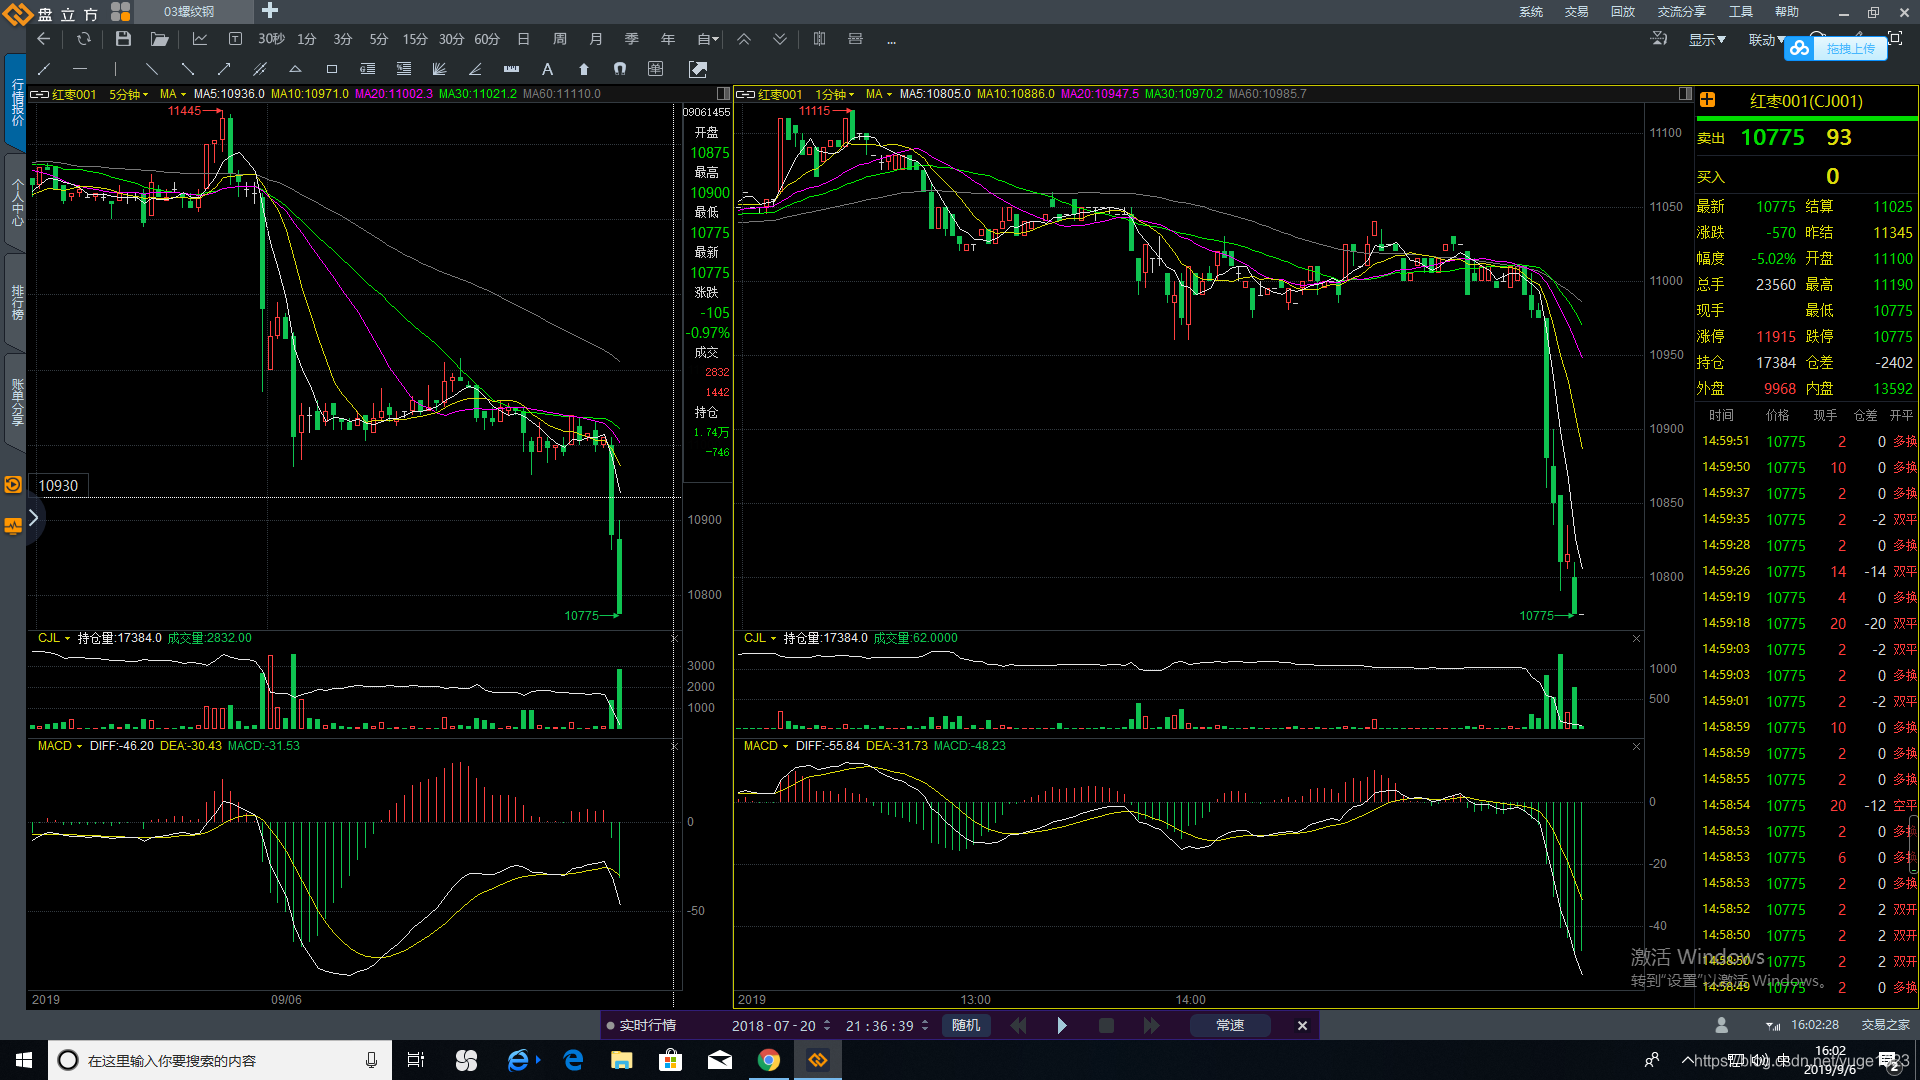Viewport: 1920px width, 1080px height.
Task: Open the 帮助 menu
Action: (x=1787, y=12)
